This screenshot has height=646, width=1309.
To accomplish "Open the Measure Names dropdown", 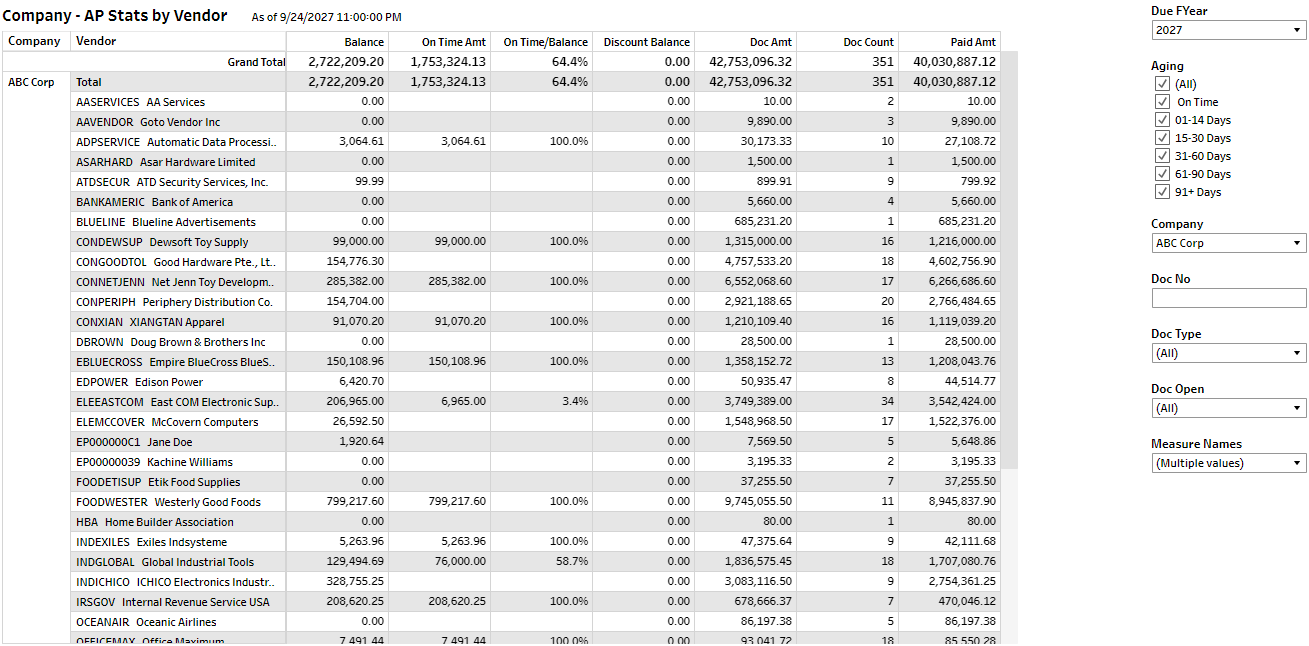I will tap(1228, 463).
